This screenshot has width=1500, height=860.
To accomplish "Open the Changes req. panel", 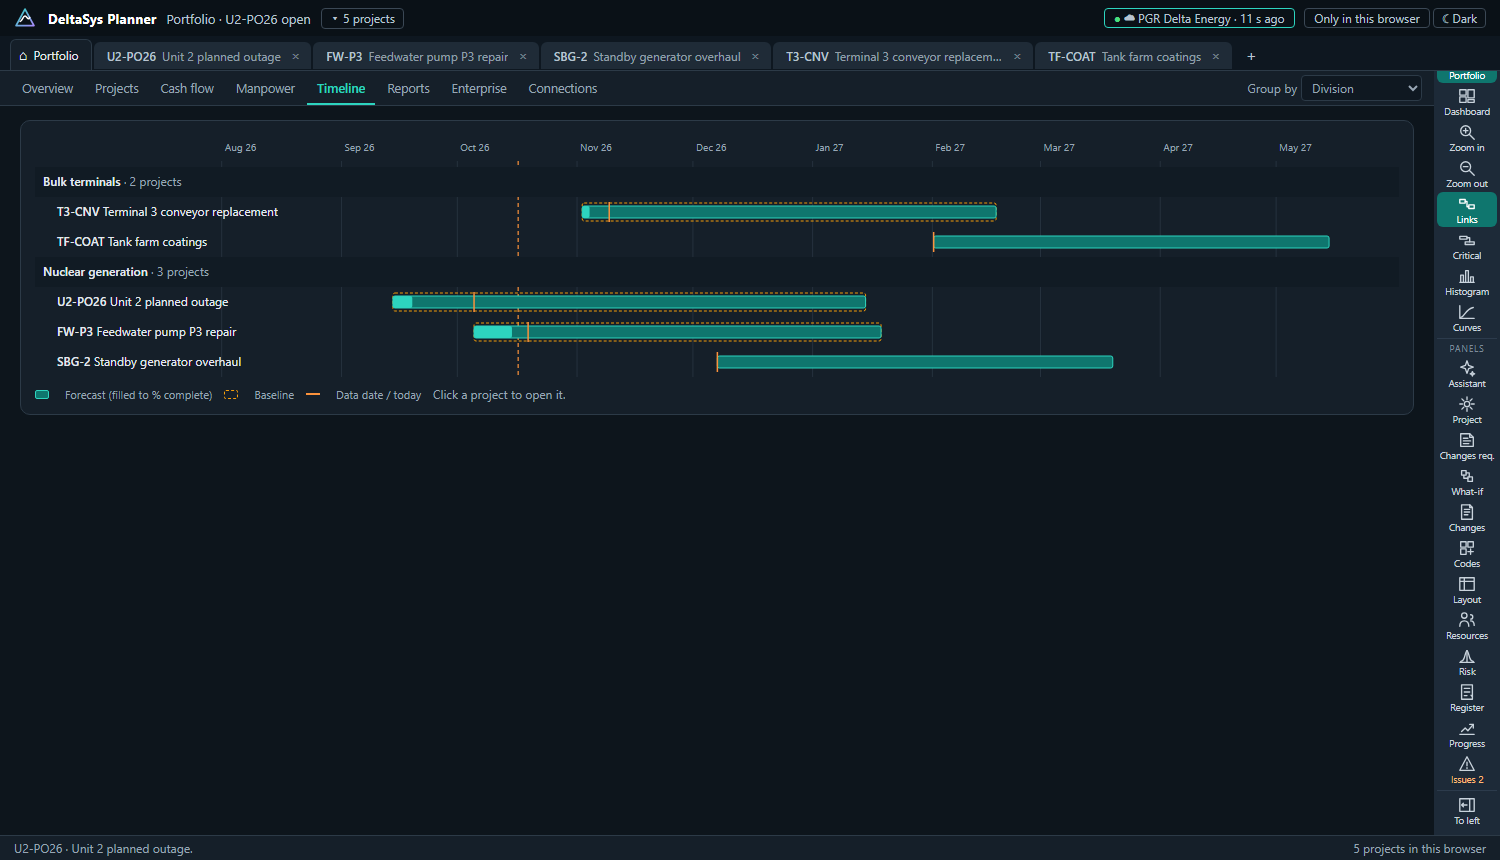I will coord(1467,446).
